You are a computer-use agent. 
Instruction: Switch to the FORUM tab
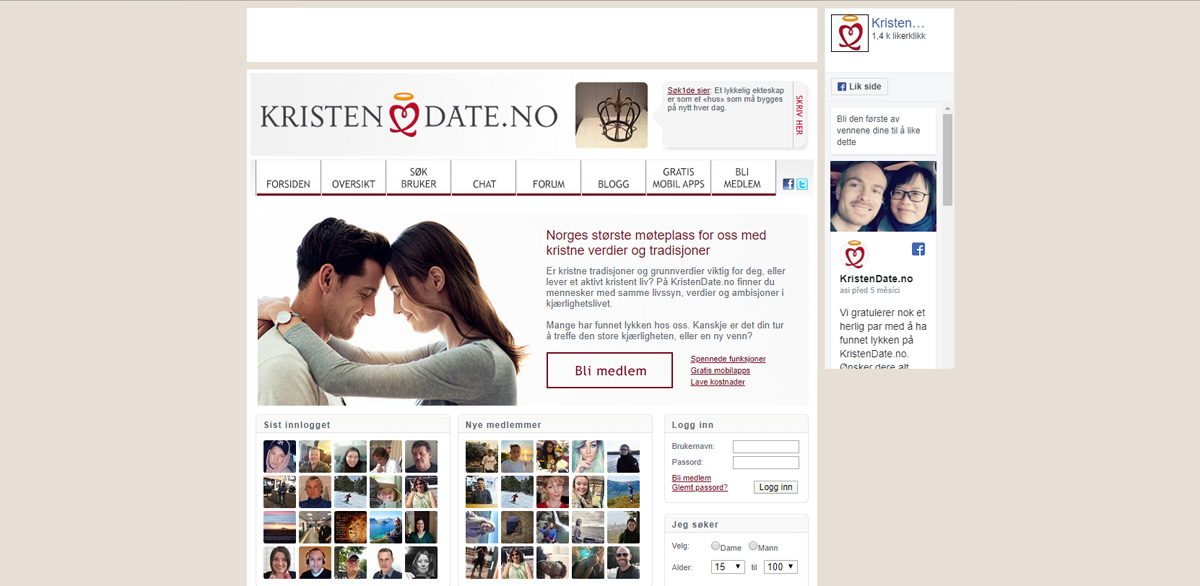point(548,178)
